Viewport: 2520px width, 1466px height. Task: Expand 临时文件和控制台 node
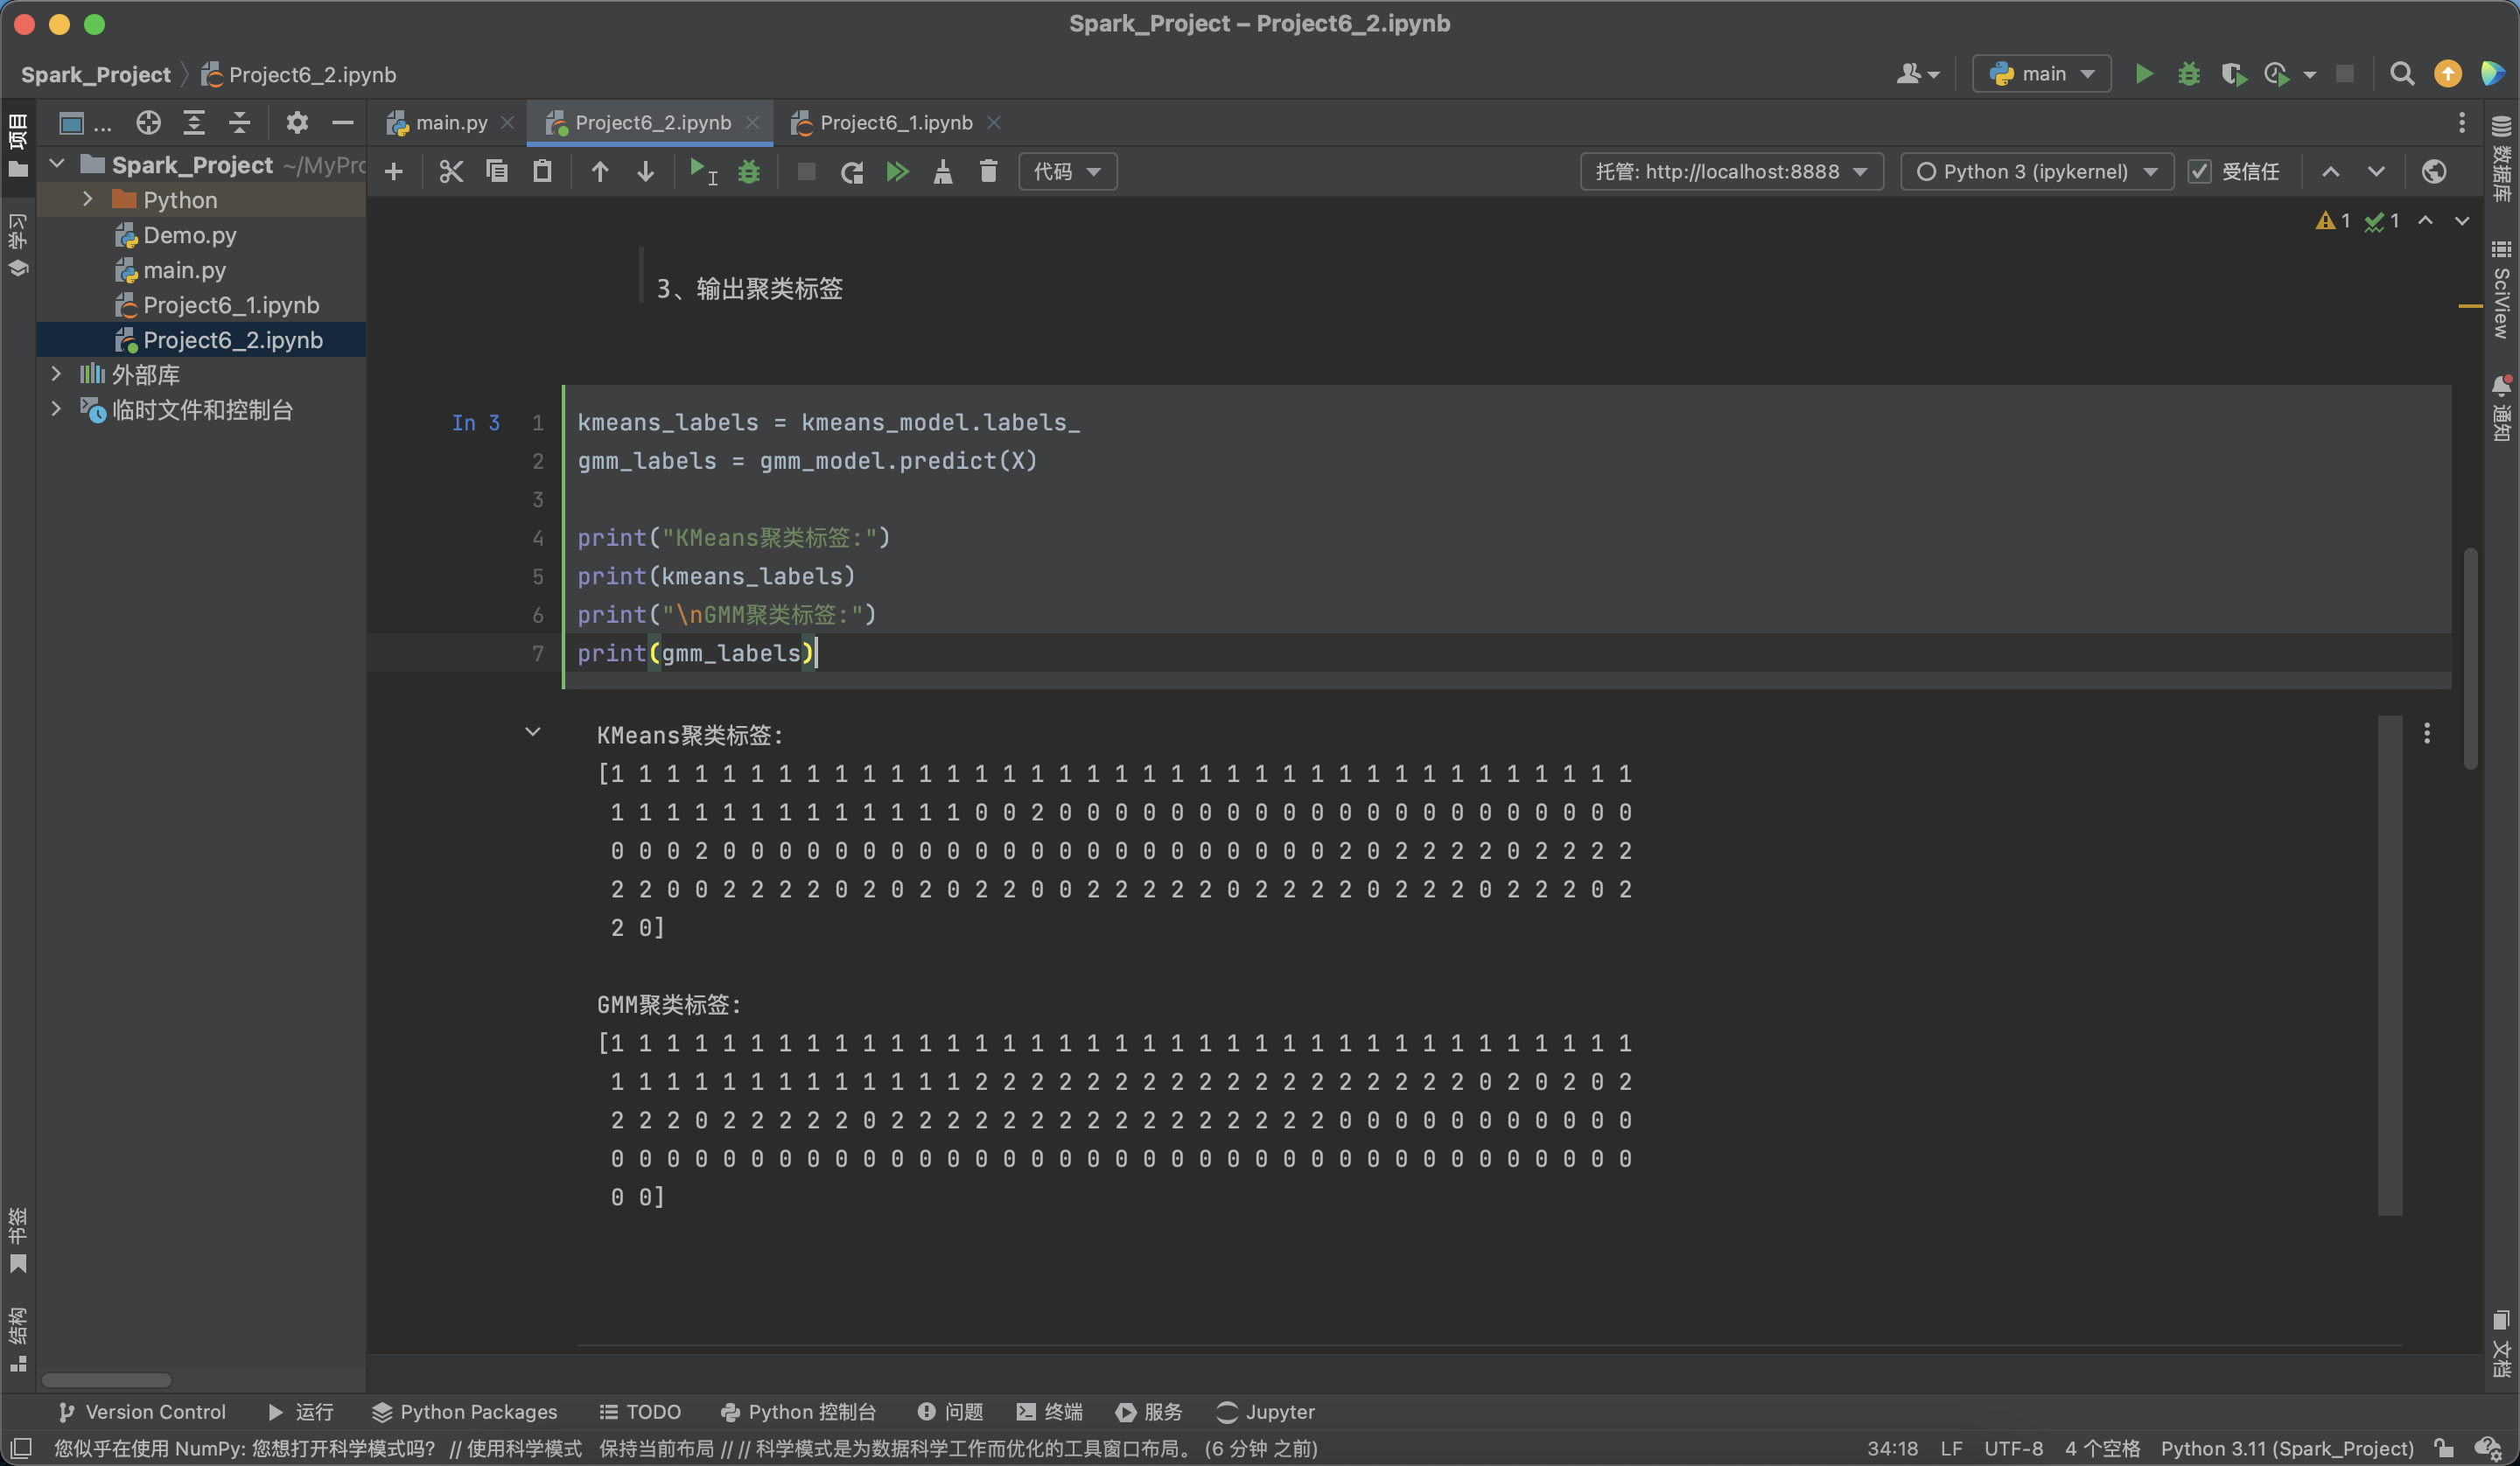pos(57,409)
